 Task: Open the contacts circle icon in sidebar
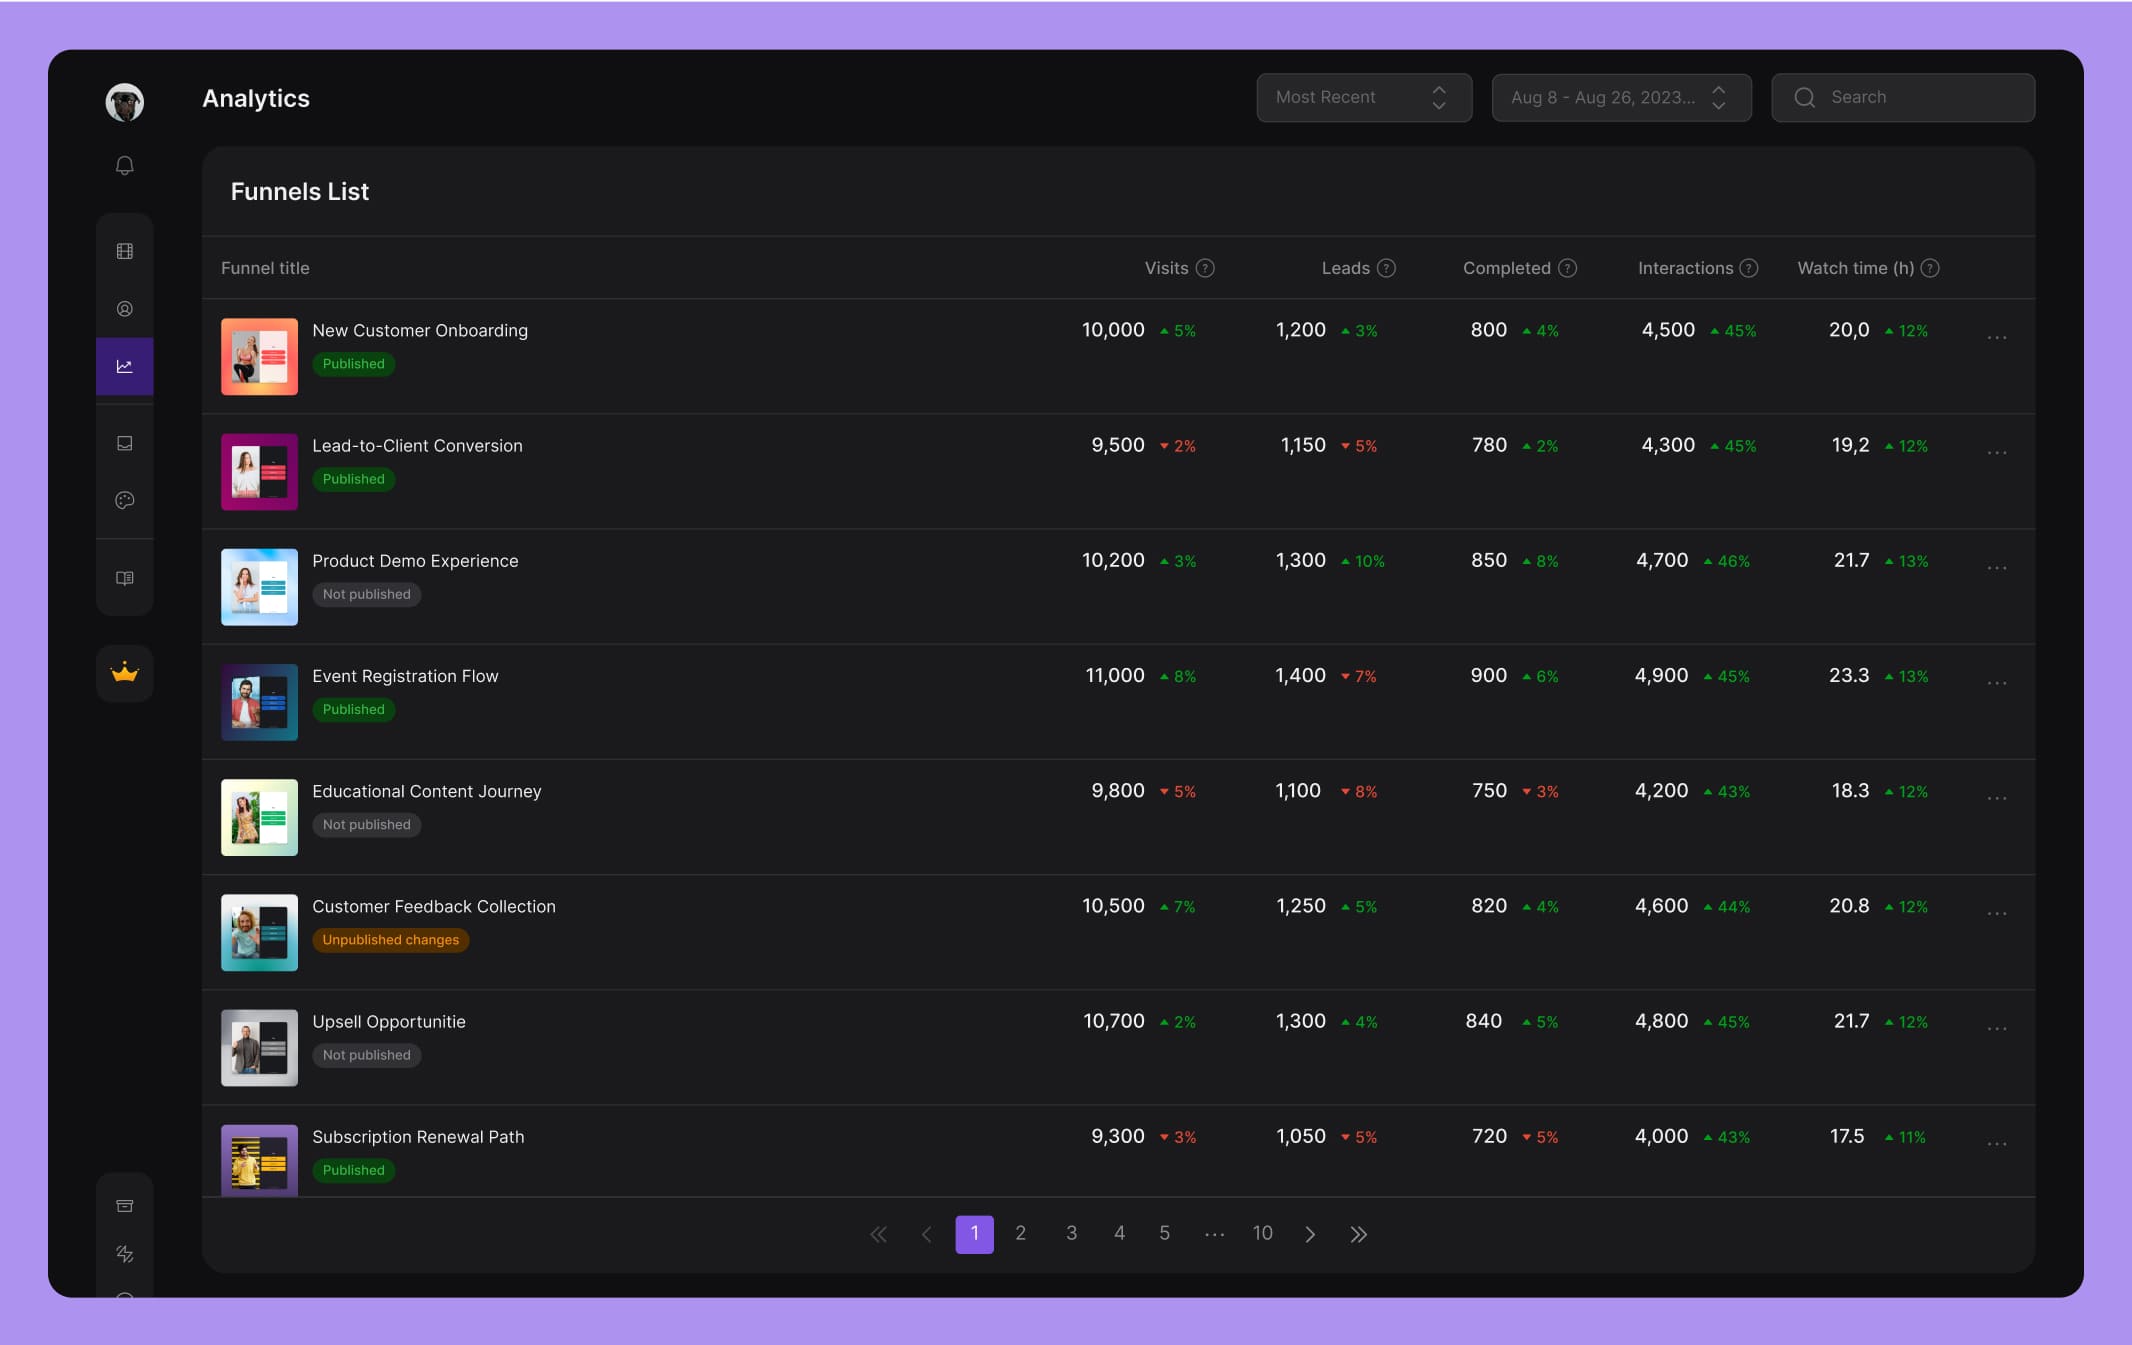click(x=124, y=309)
